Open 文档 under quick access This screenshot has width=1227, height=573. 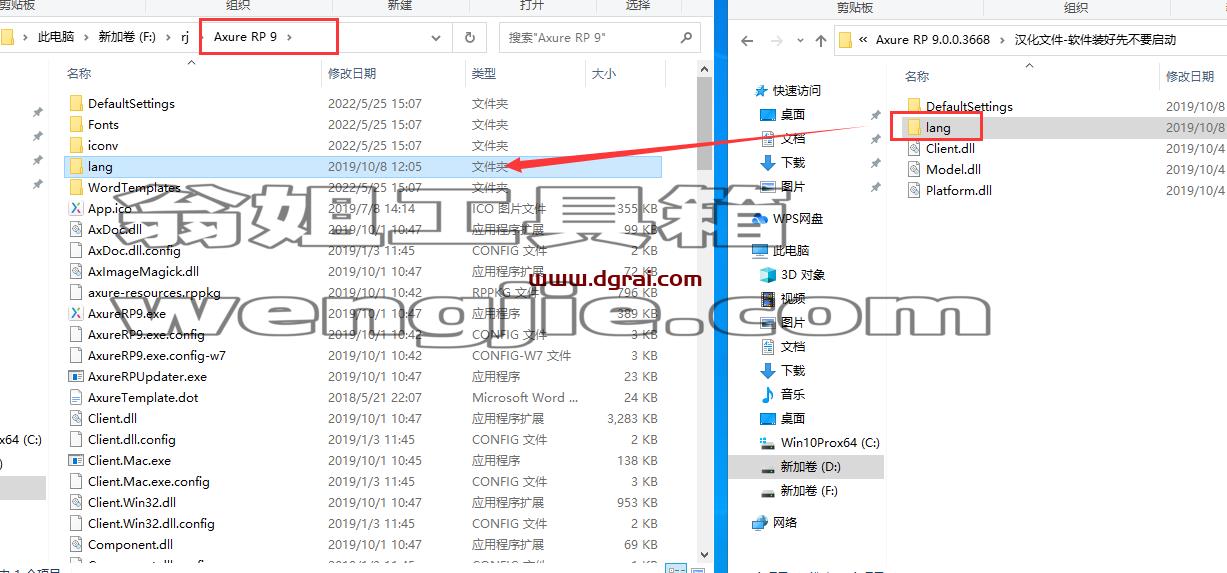(793, 138)
